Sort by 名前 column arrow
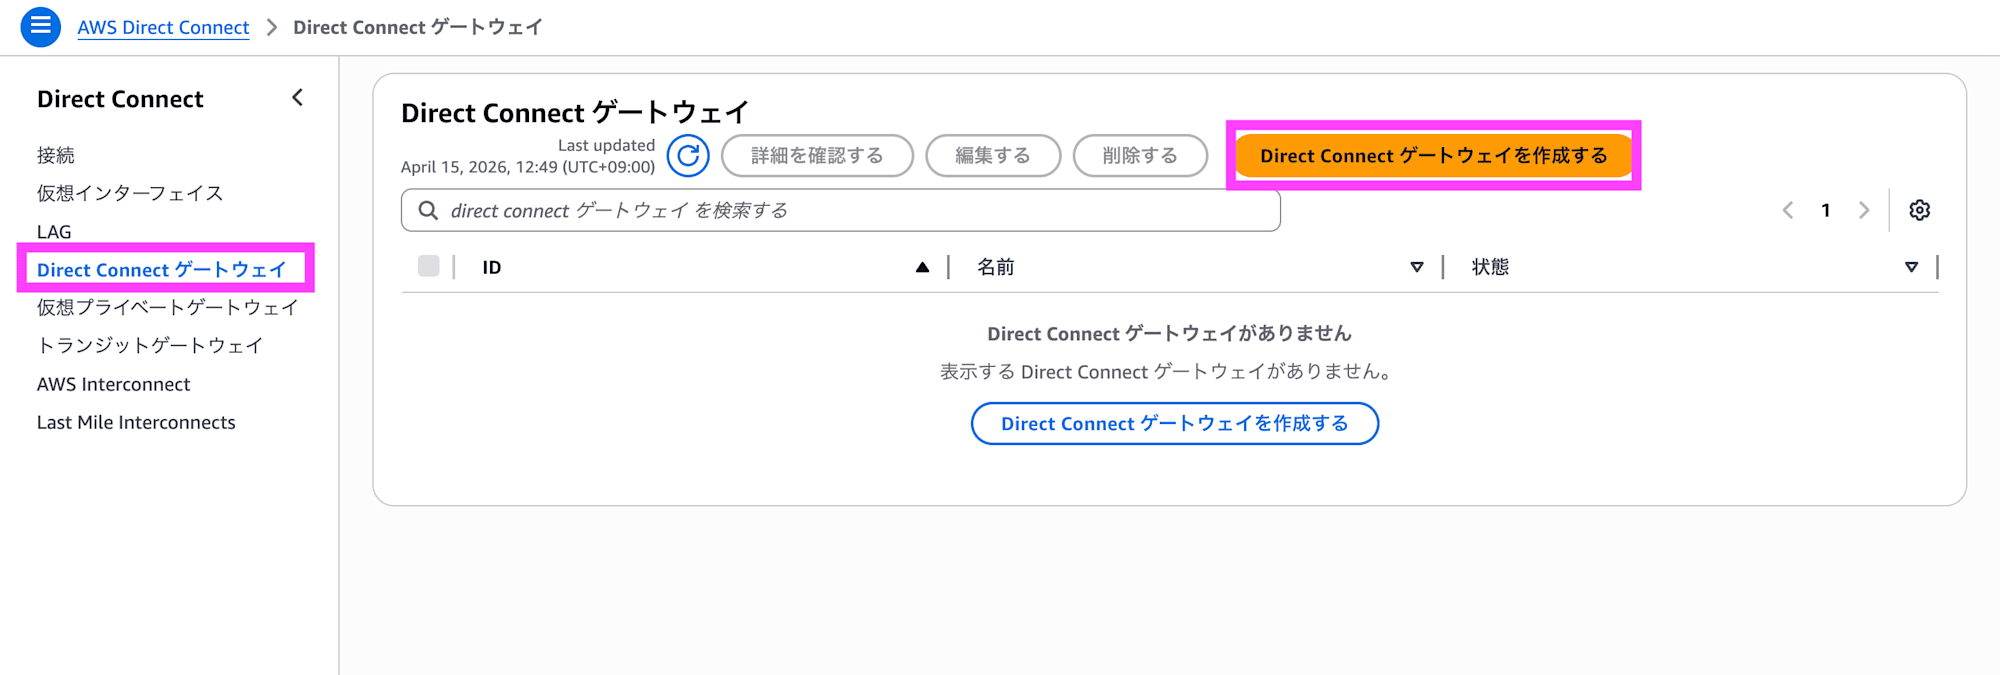 click(x=1416, y=267)
